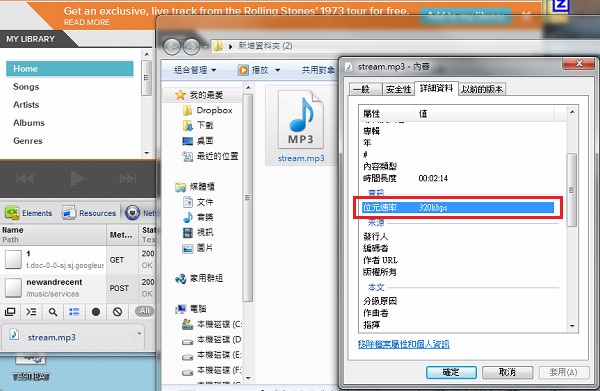Toggle the network record dot button
Screen dimensions: 600x391
(96, 312)
